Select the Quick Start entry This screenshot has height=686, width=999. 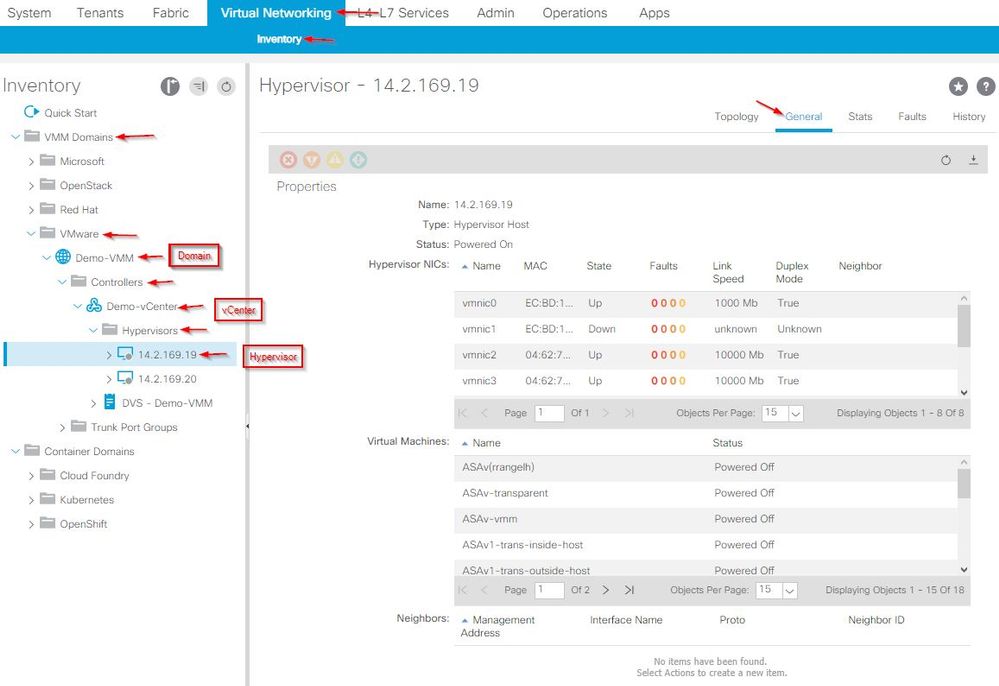(x=71, y=113)
